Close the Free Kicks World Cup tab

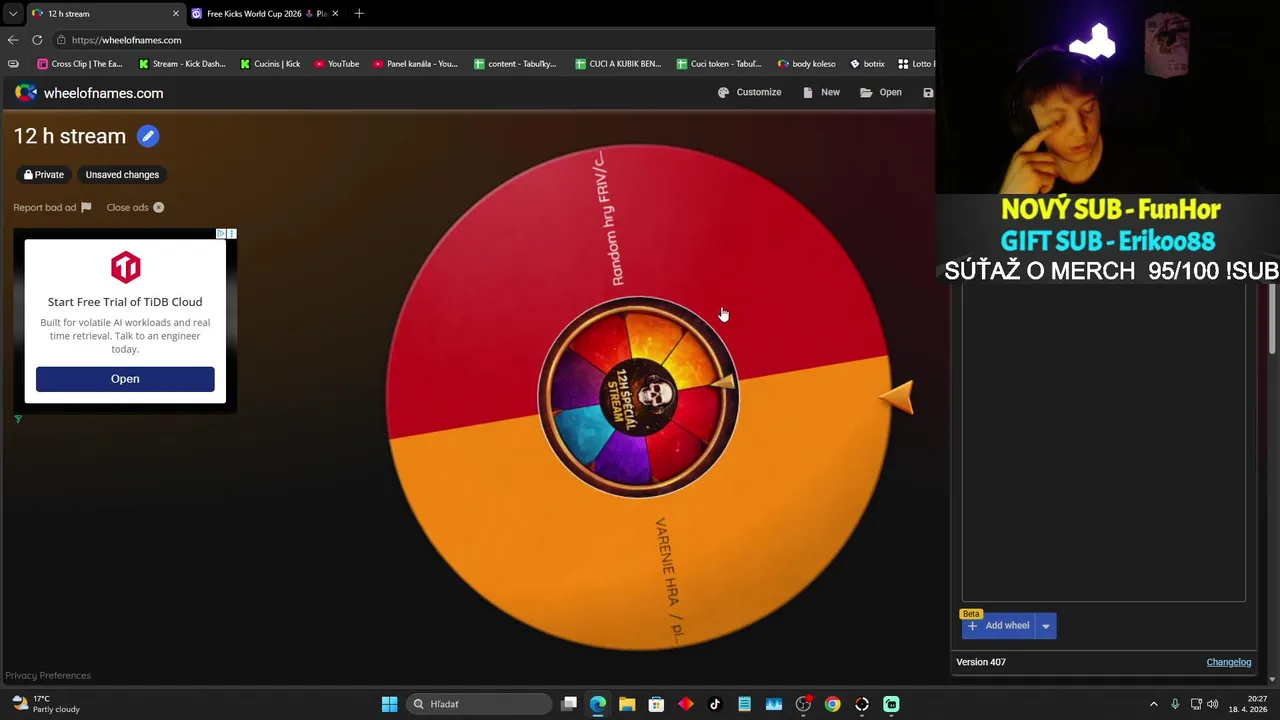pos(335,14)
